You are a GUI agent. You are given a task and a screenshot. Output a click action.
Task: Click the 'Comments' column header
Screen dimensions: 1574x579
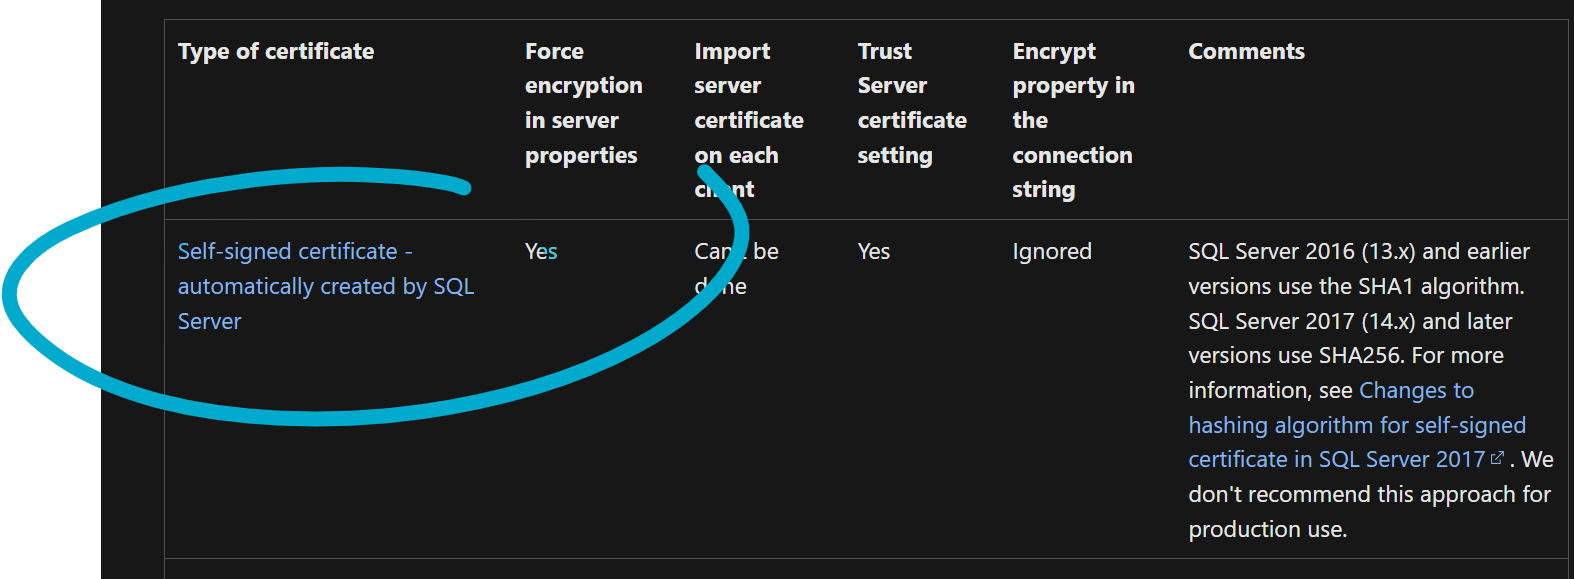click(1246, 51)
